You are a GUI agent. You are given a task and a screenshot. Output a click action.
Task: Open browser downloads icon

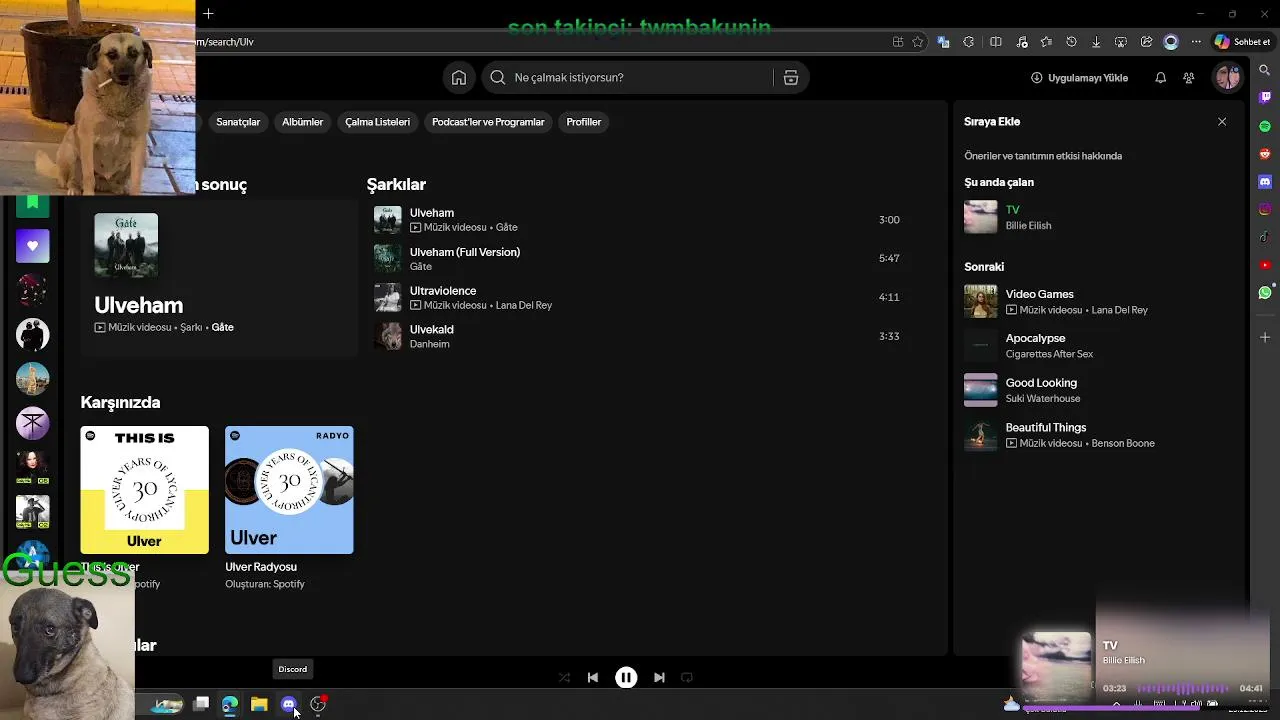(x=1096, y=42)
